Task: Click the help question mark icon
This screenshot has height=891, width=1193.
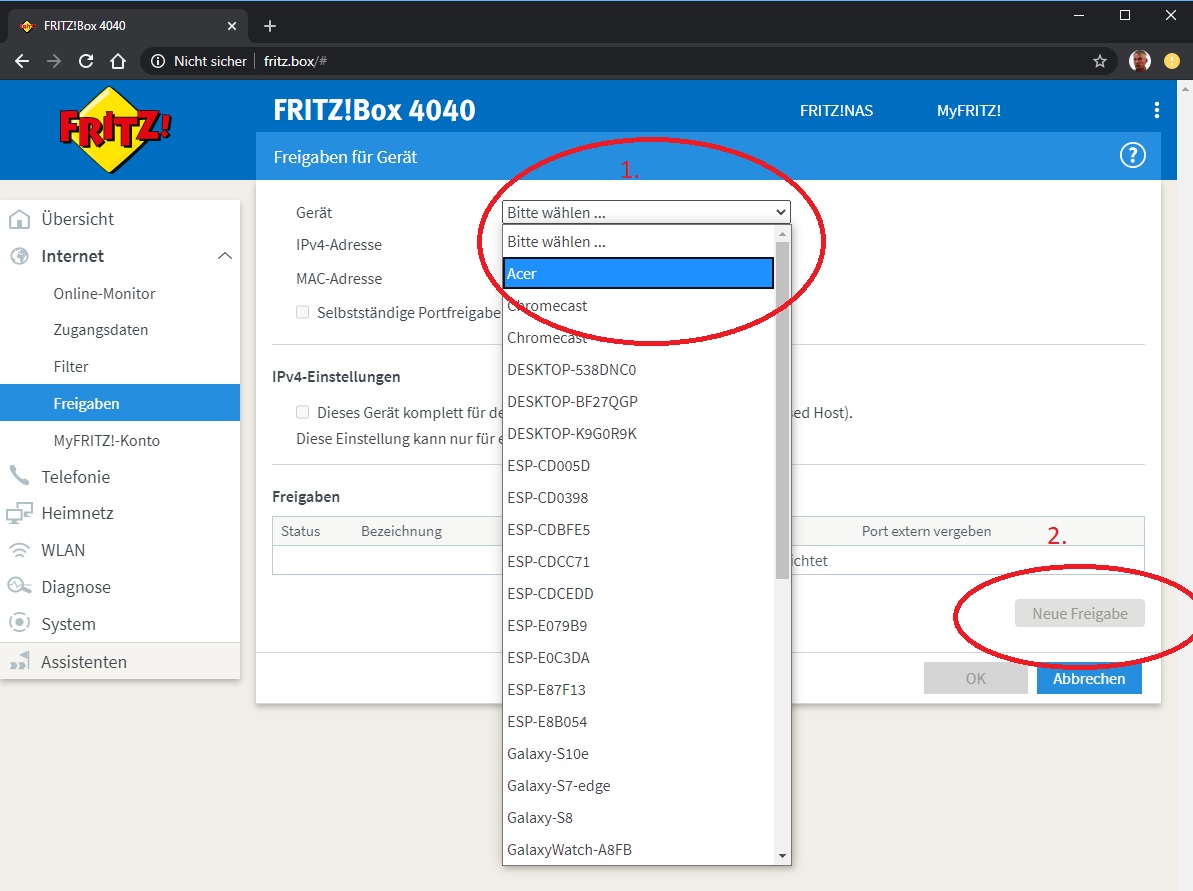Action: tap(1132, 156)
